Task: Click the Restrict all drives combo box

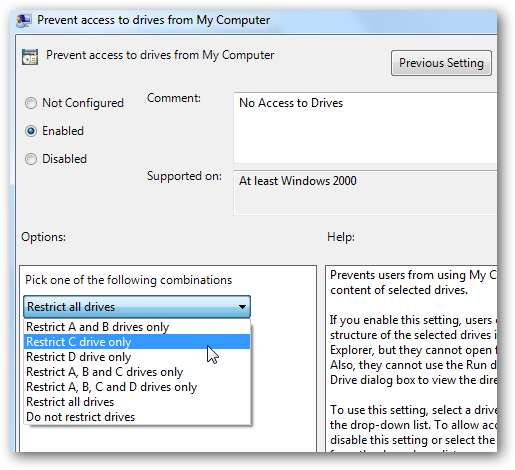Action: [137, 307]
